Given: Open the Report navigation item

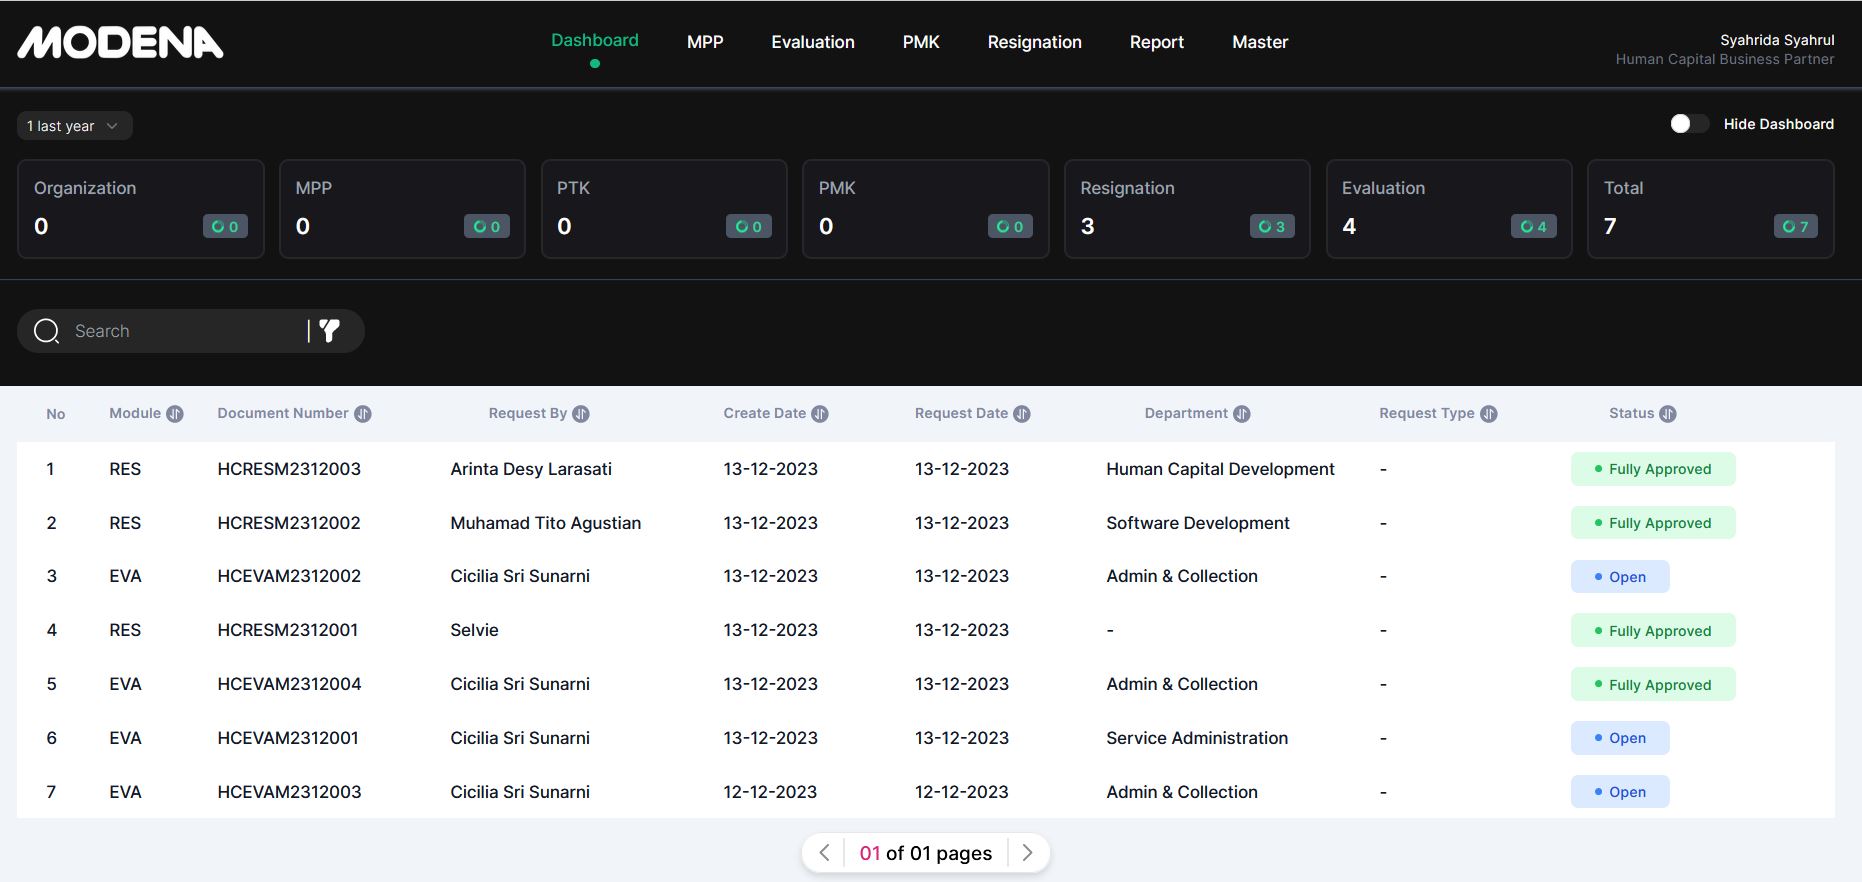Looking at the screenshot, I should (1156, 42).
